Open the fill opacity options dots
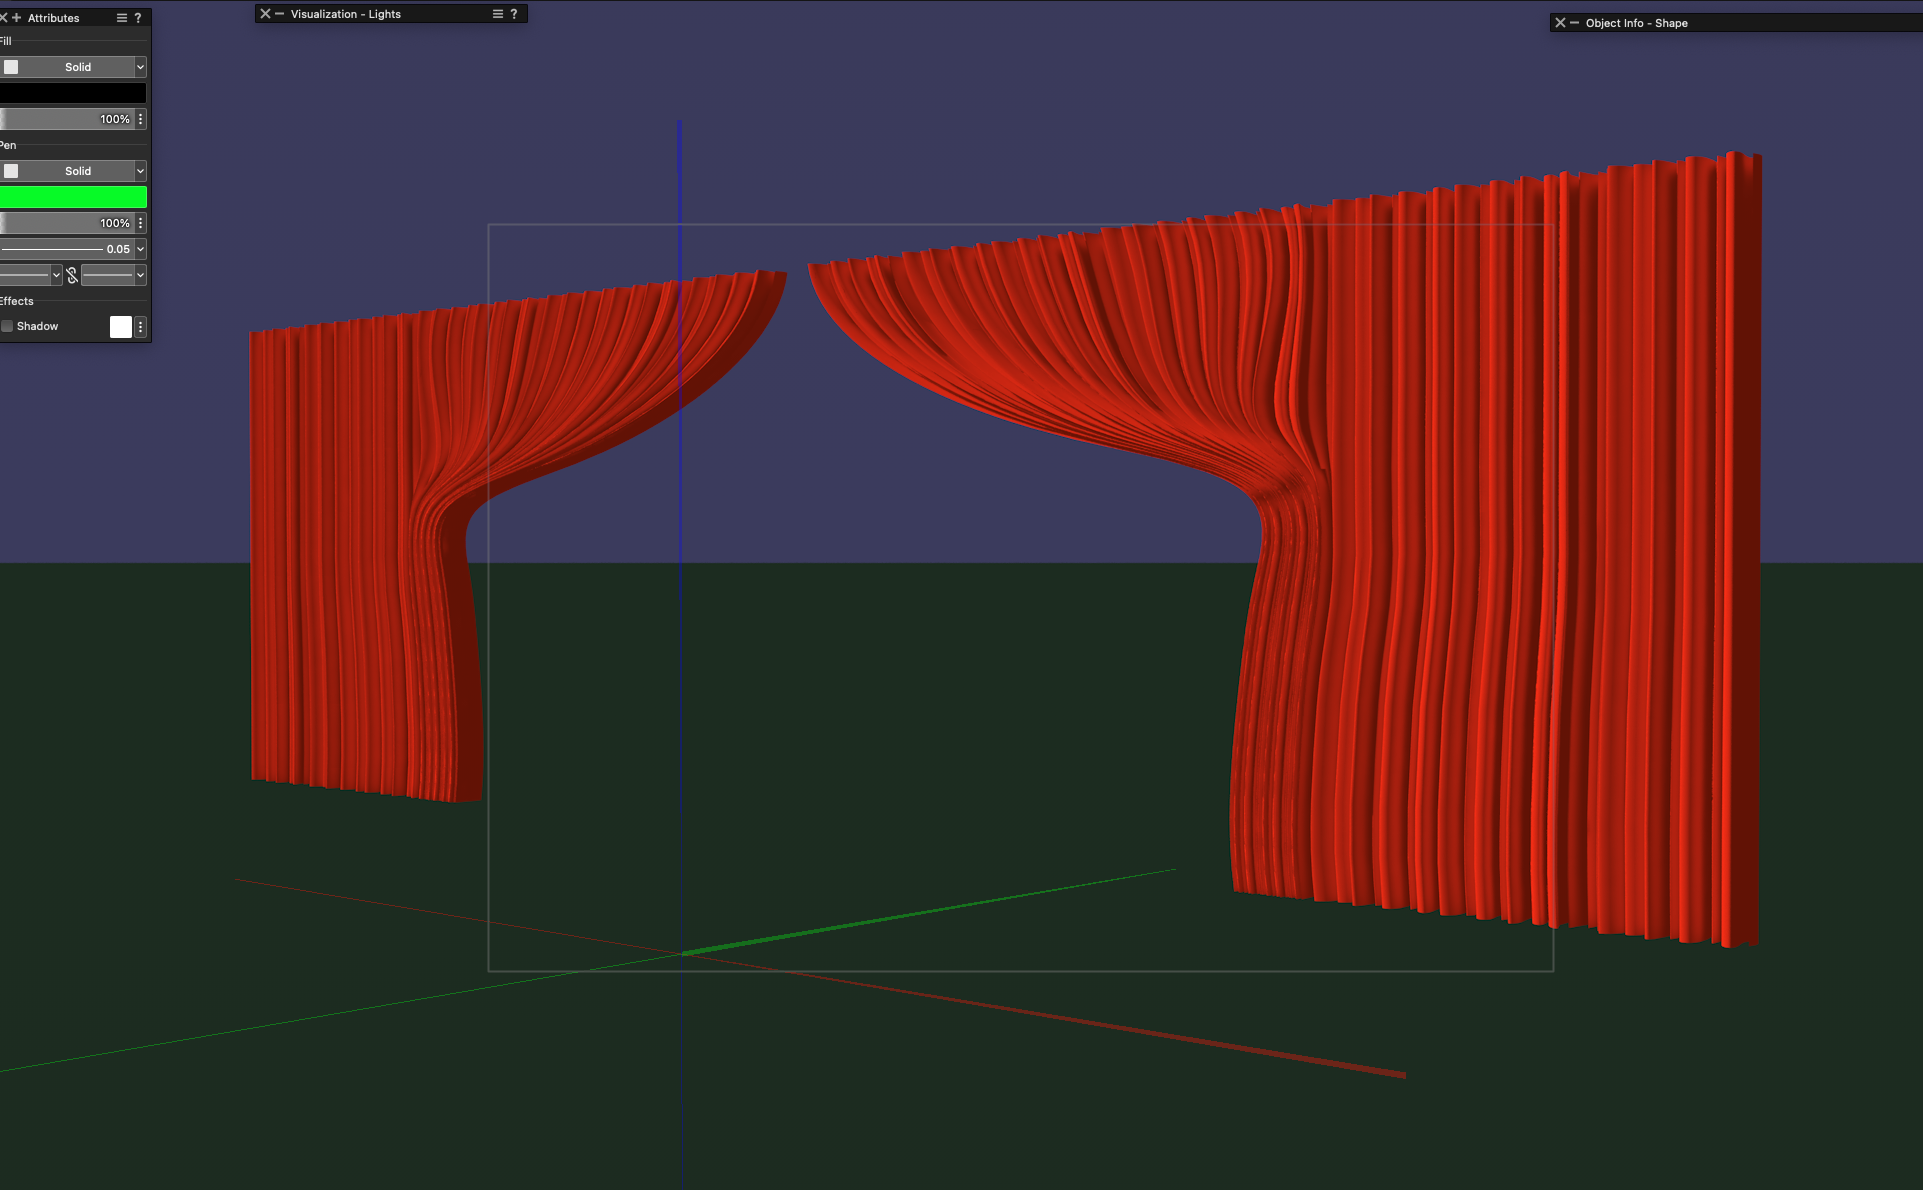The width and height of the screenshot is (1923, 1190). pos(141,119)
